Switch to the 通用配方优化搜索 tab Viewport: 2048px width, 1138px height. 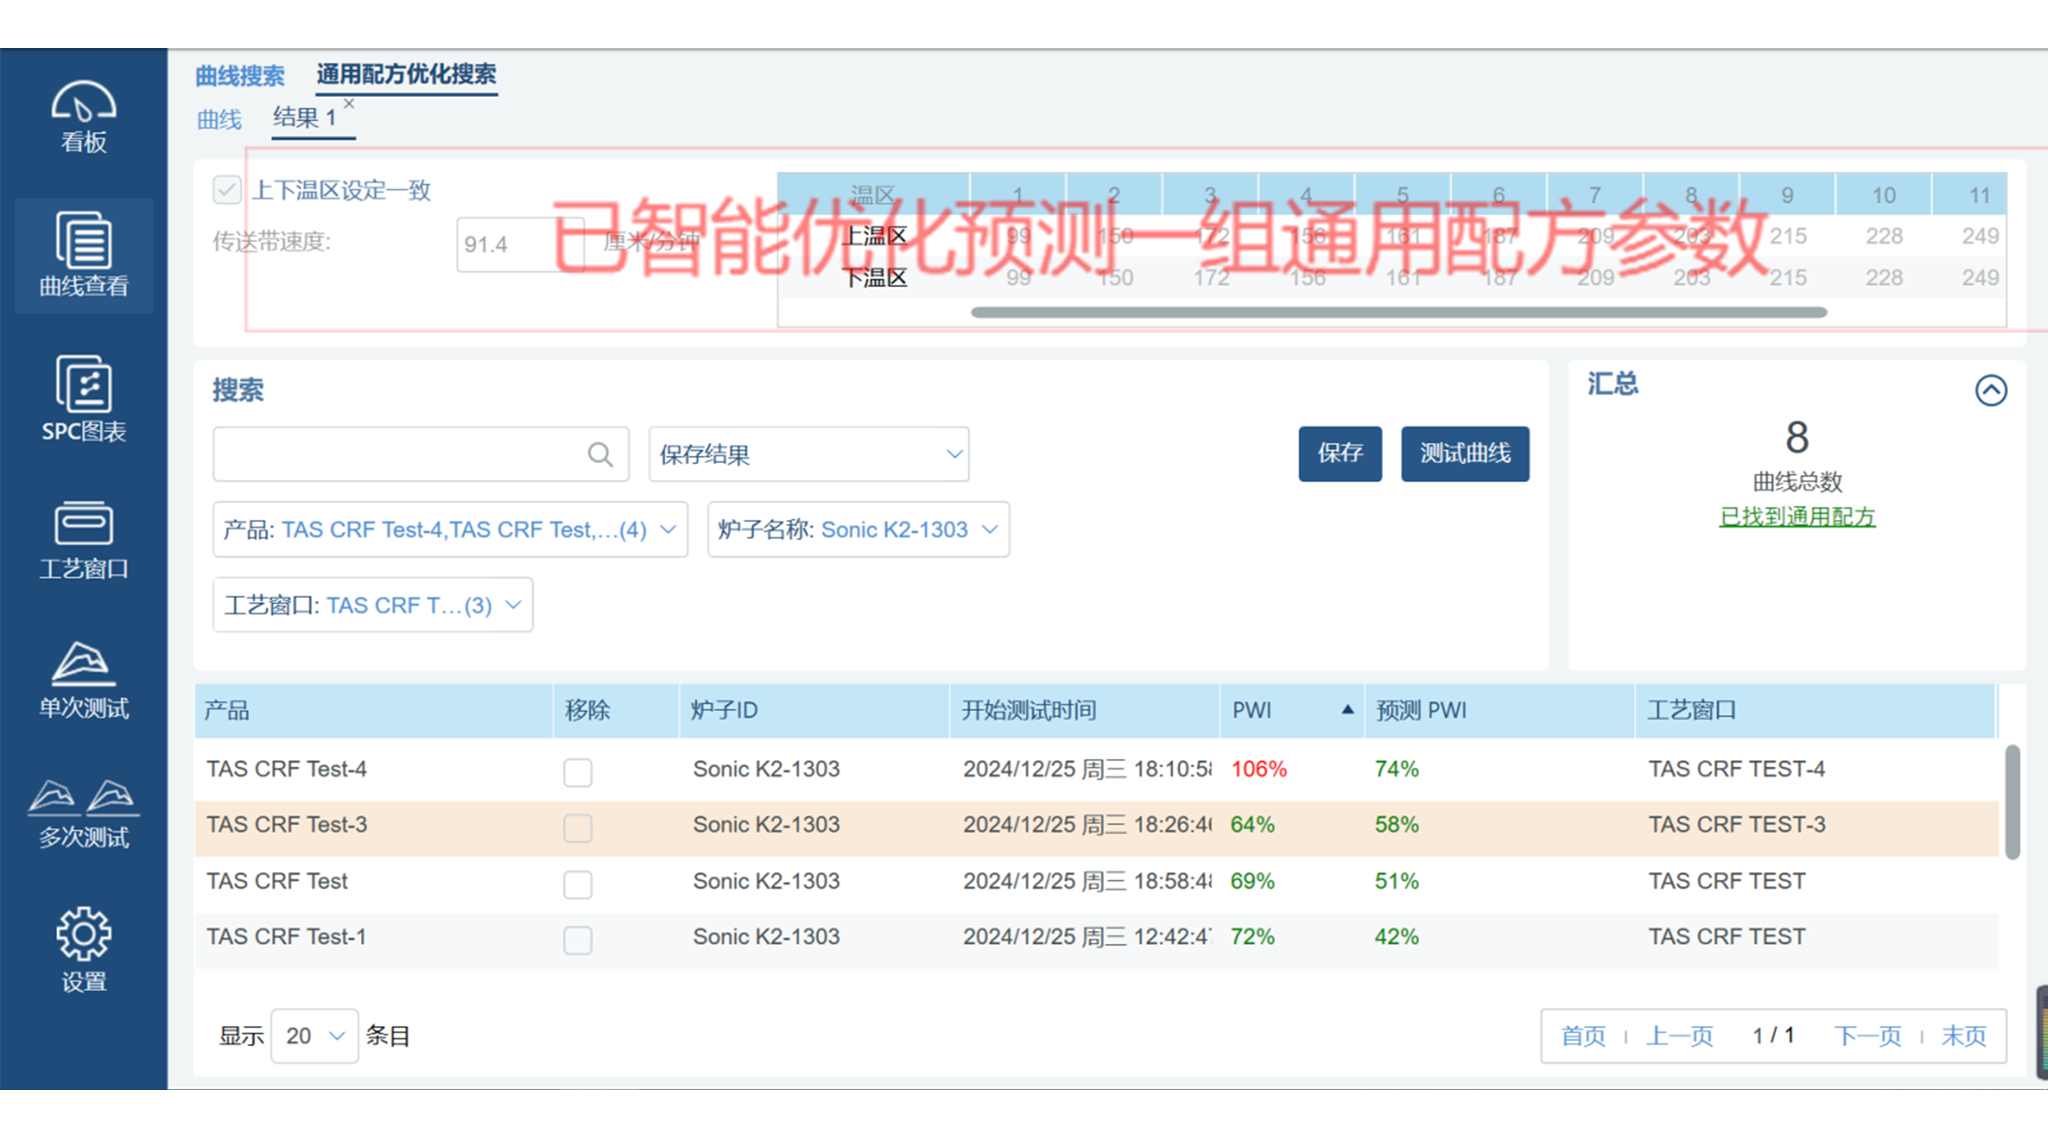pyautogui.click(x=406, y=75)
